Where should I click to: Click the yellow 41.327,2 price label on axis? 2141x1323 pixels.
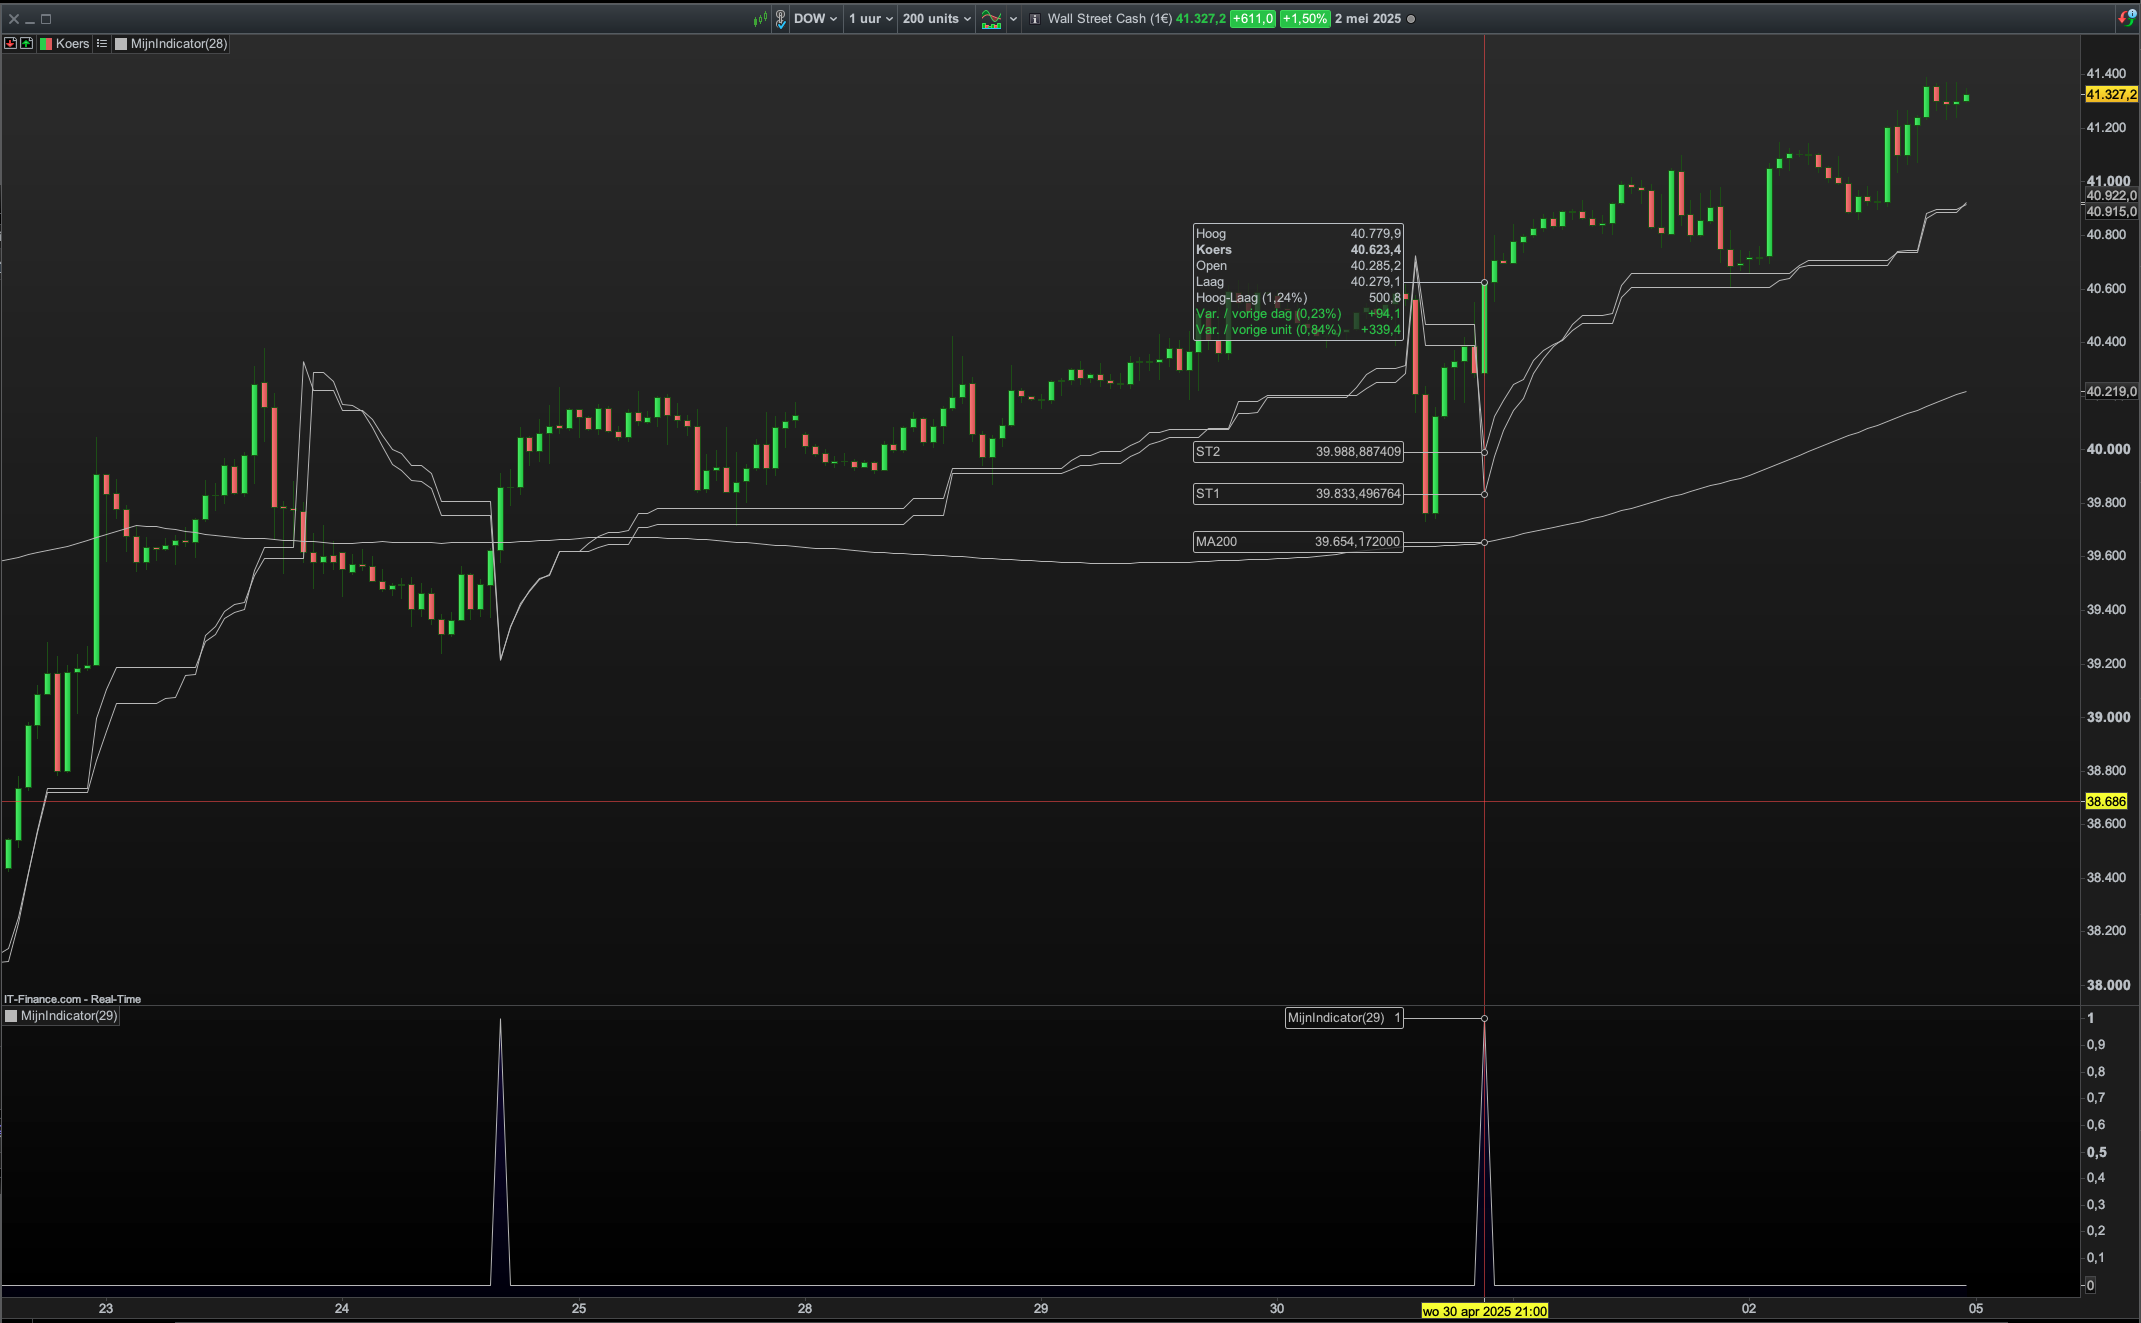2110,94
